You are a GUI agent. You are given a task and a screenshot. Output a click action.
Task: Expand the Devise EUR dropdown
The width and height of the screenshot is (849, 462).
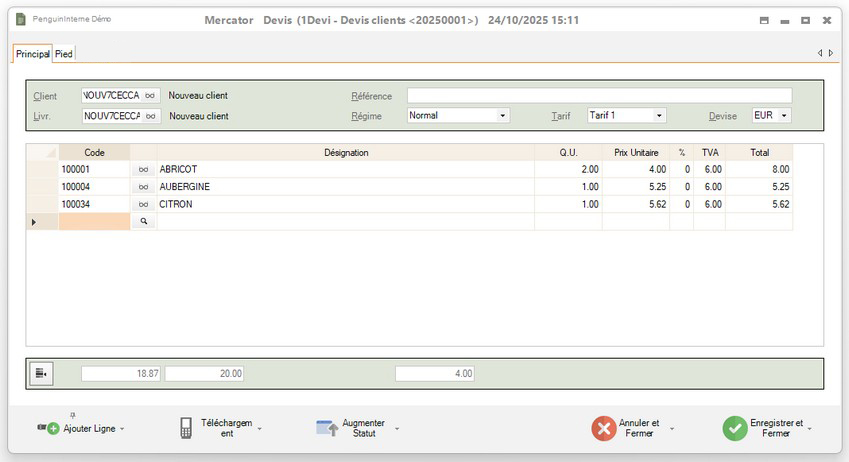pyautogui.click(x=783, y=115)
